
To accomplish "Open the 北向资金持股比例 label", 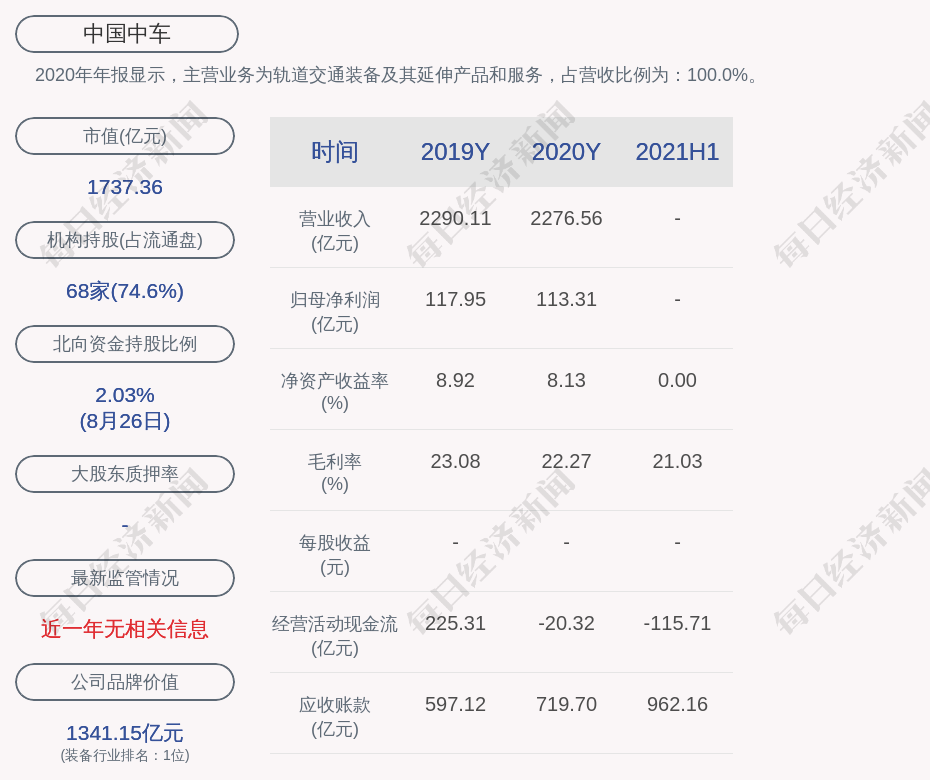I will pos(125,344).
